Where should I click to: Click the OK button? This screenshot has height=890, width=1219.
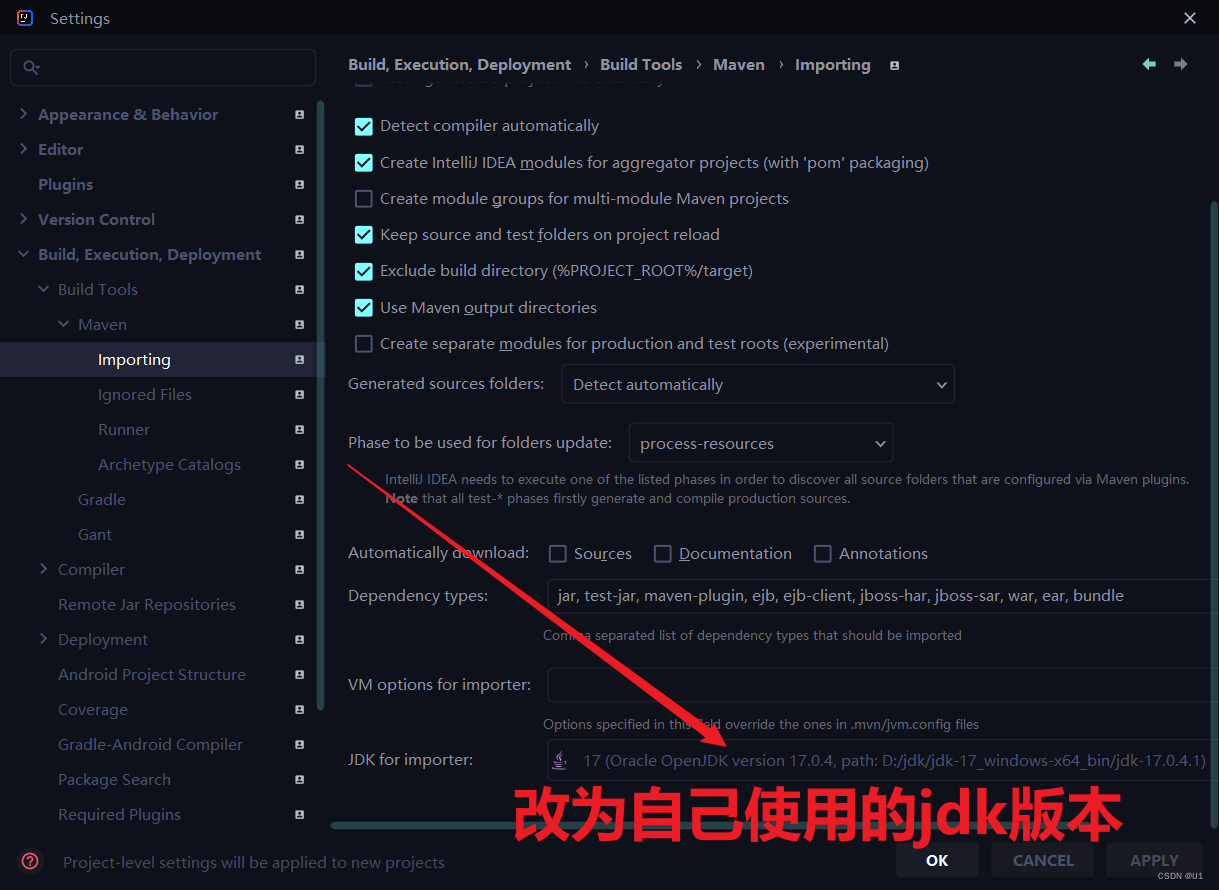[937, 860]
